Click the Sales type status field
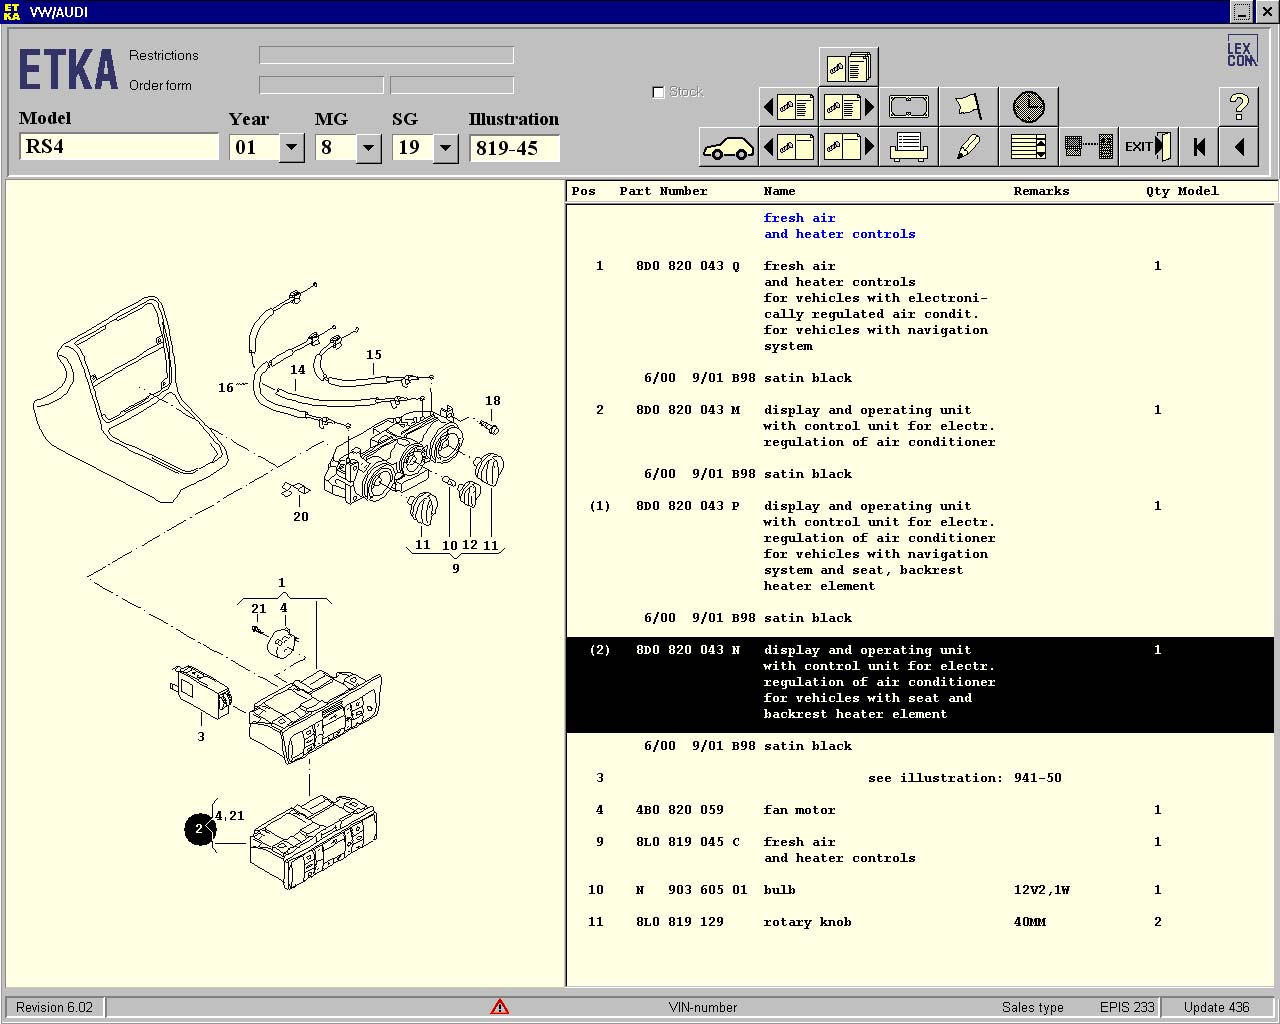This screenshot has width=1280, height=1024. pos(1033,1007)
